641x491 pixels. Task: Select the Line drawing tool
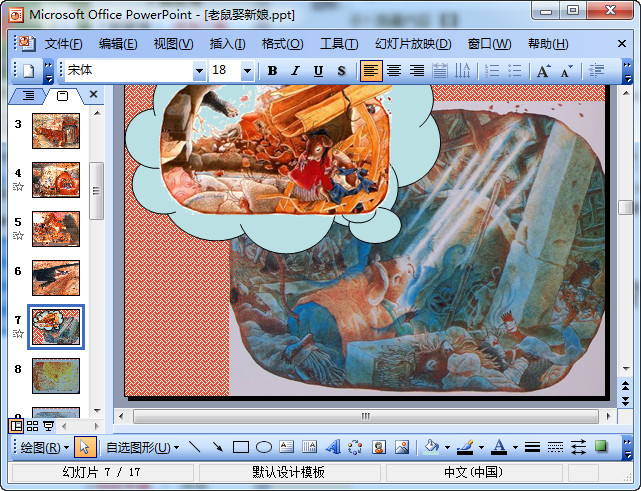pyautogui.click(x=195, y=447)
